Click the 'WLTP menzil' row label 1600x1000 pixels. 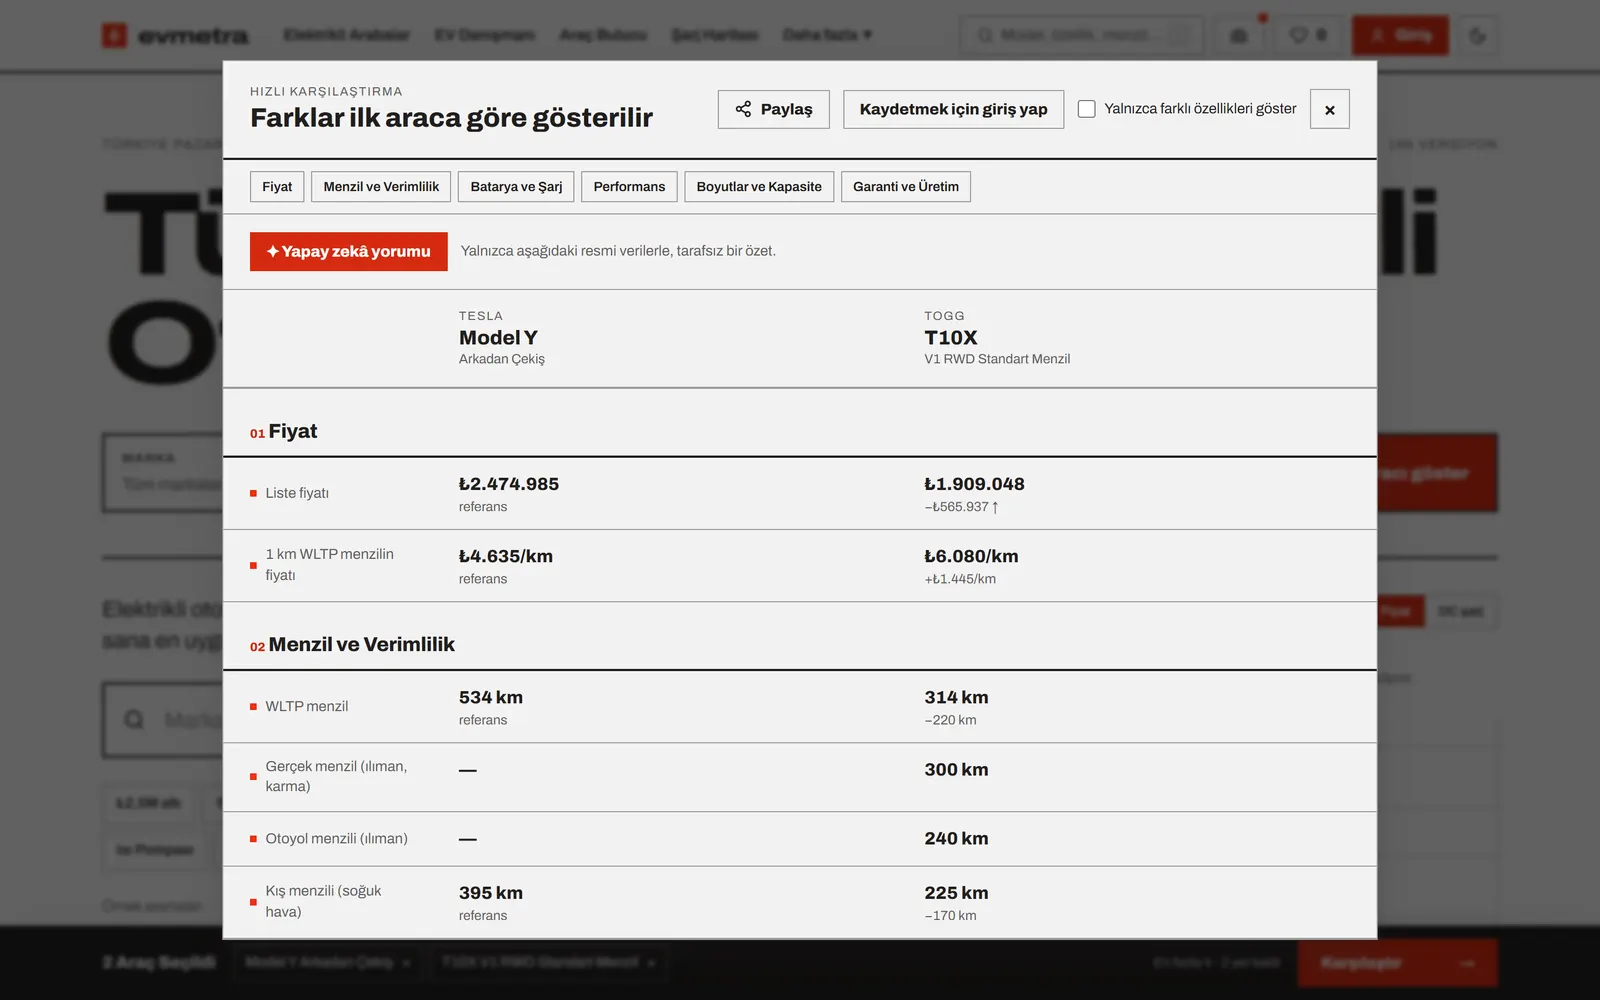307,706
